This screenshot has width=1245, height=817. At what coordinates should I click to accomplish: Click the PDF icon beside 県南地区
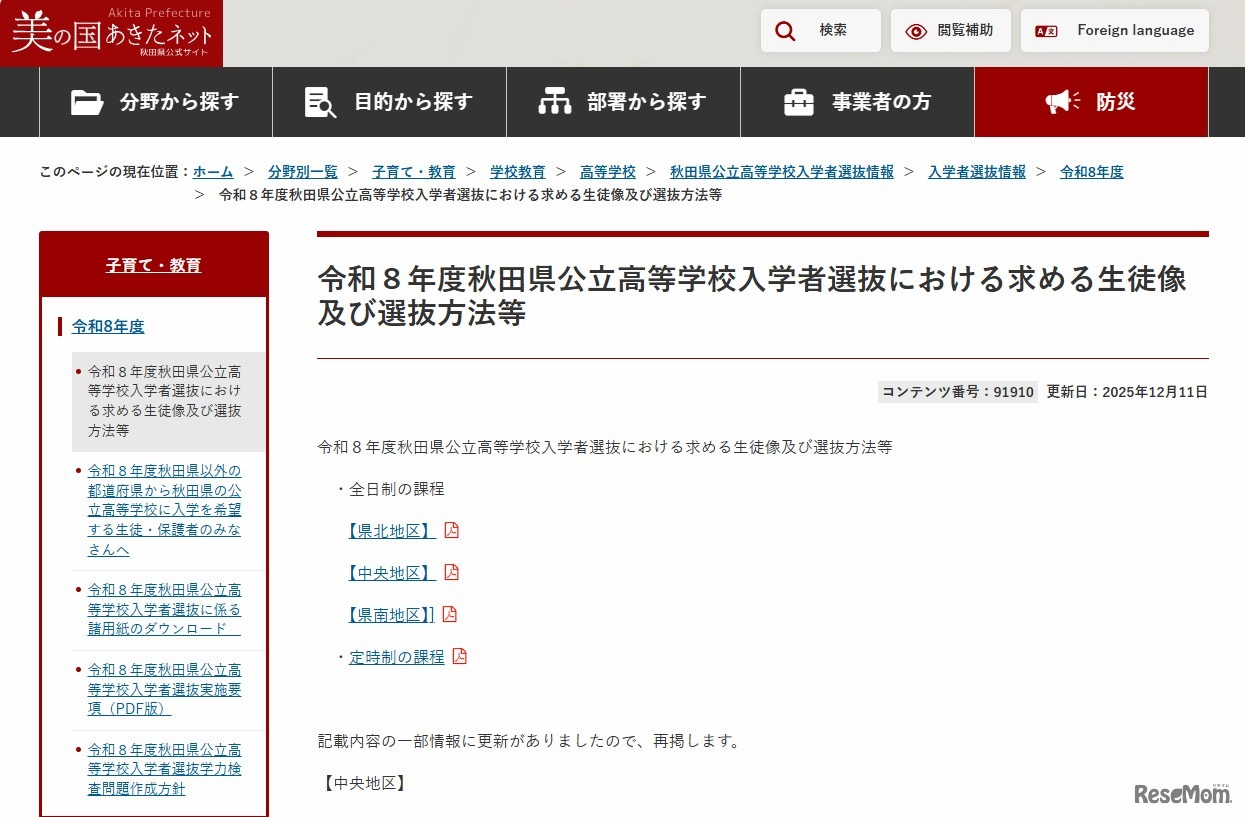[x=449, y=614]
